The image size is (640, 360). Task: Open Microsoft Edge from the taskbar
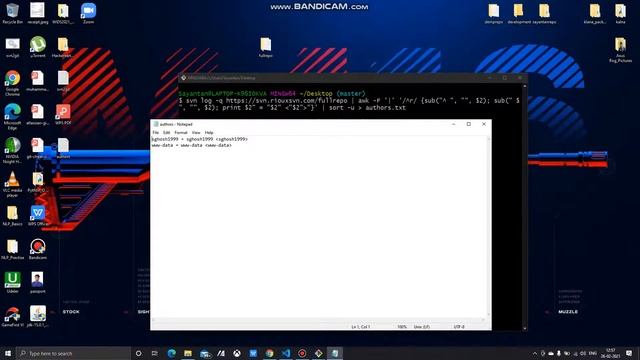pyautogui.click(x=171, y=353)
